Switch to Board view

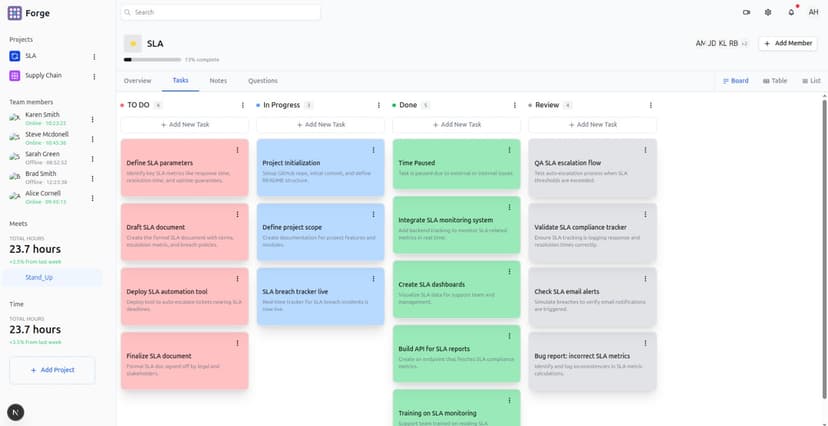pos(735,81)
